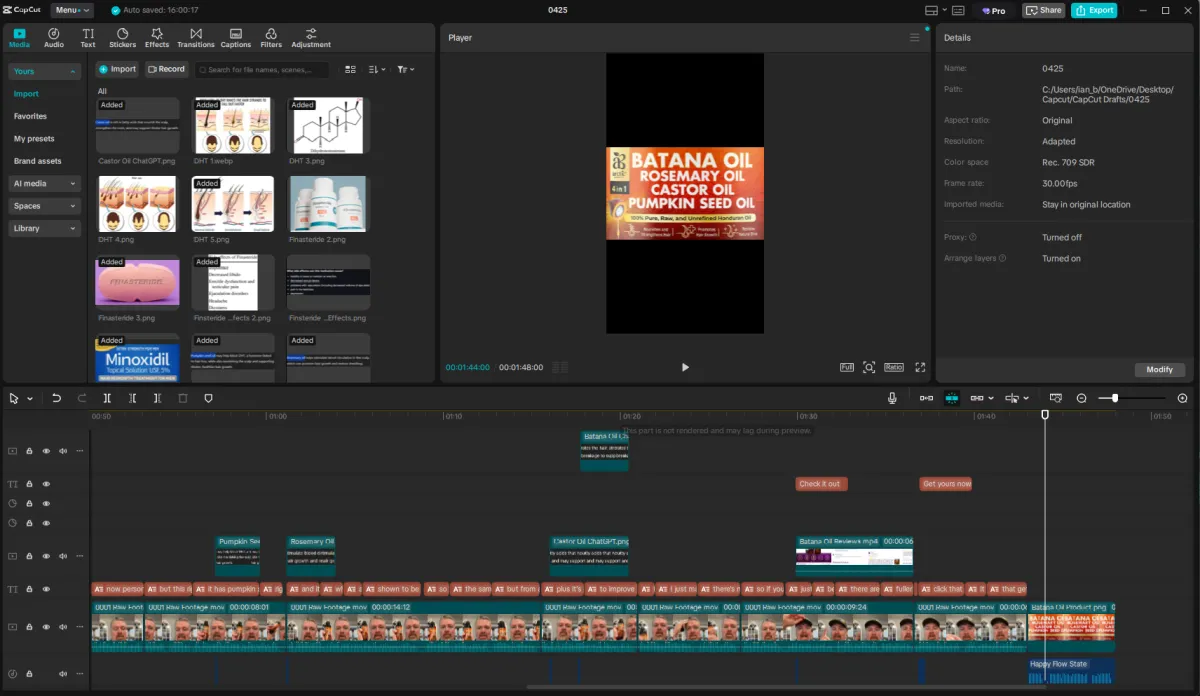Activate the Select pointer tool

14,398
